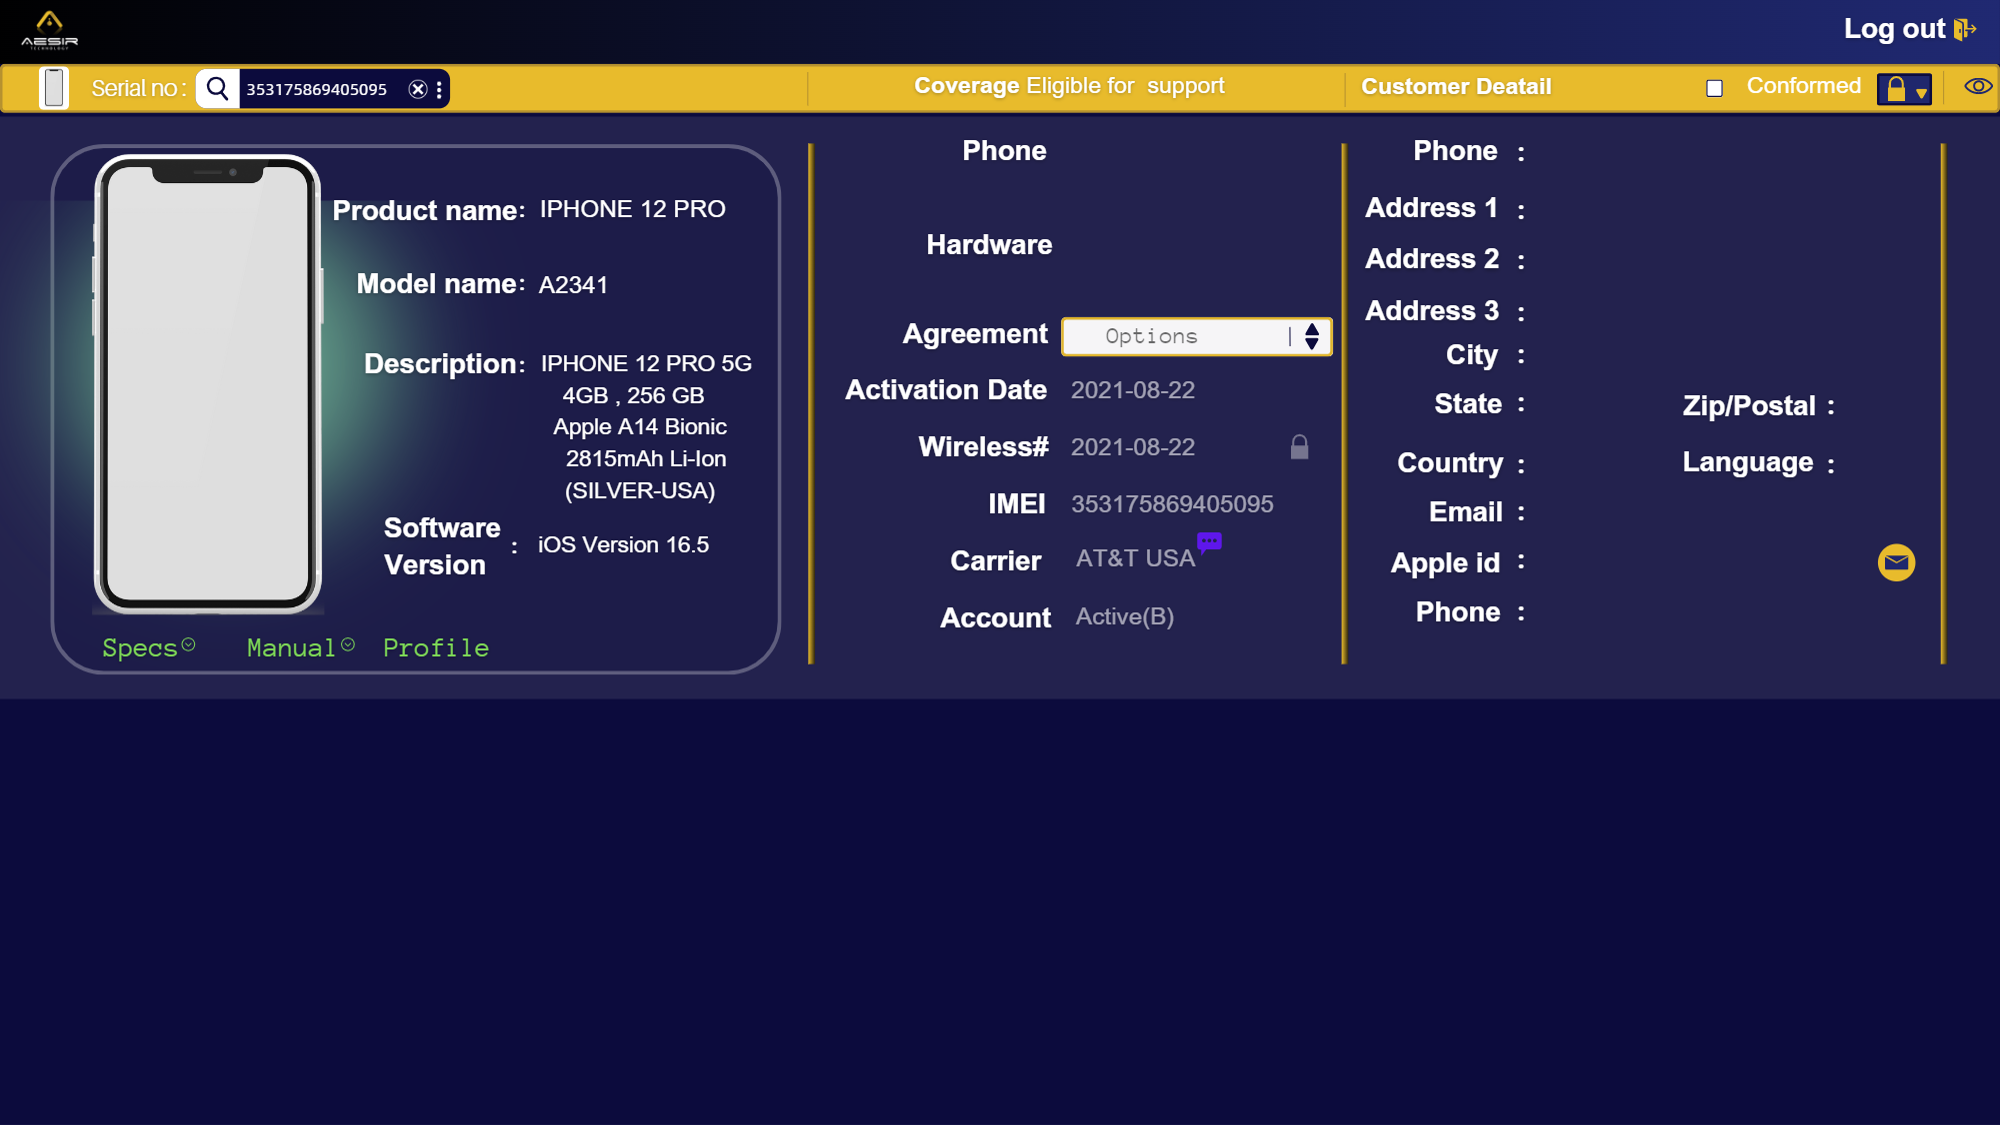Open the Agreement Options dropdown
The width and height of the screenshot is (2000, 1125).
tap(1196, 336)
